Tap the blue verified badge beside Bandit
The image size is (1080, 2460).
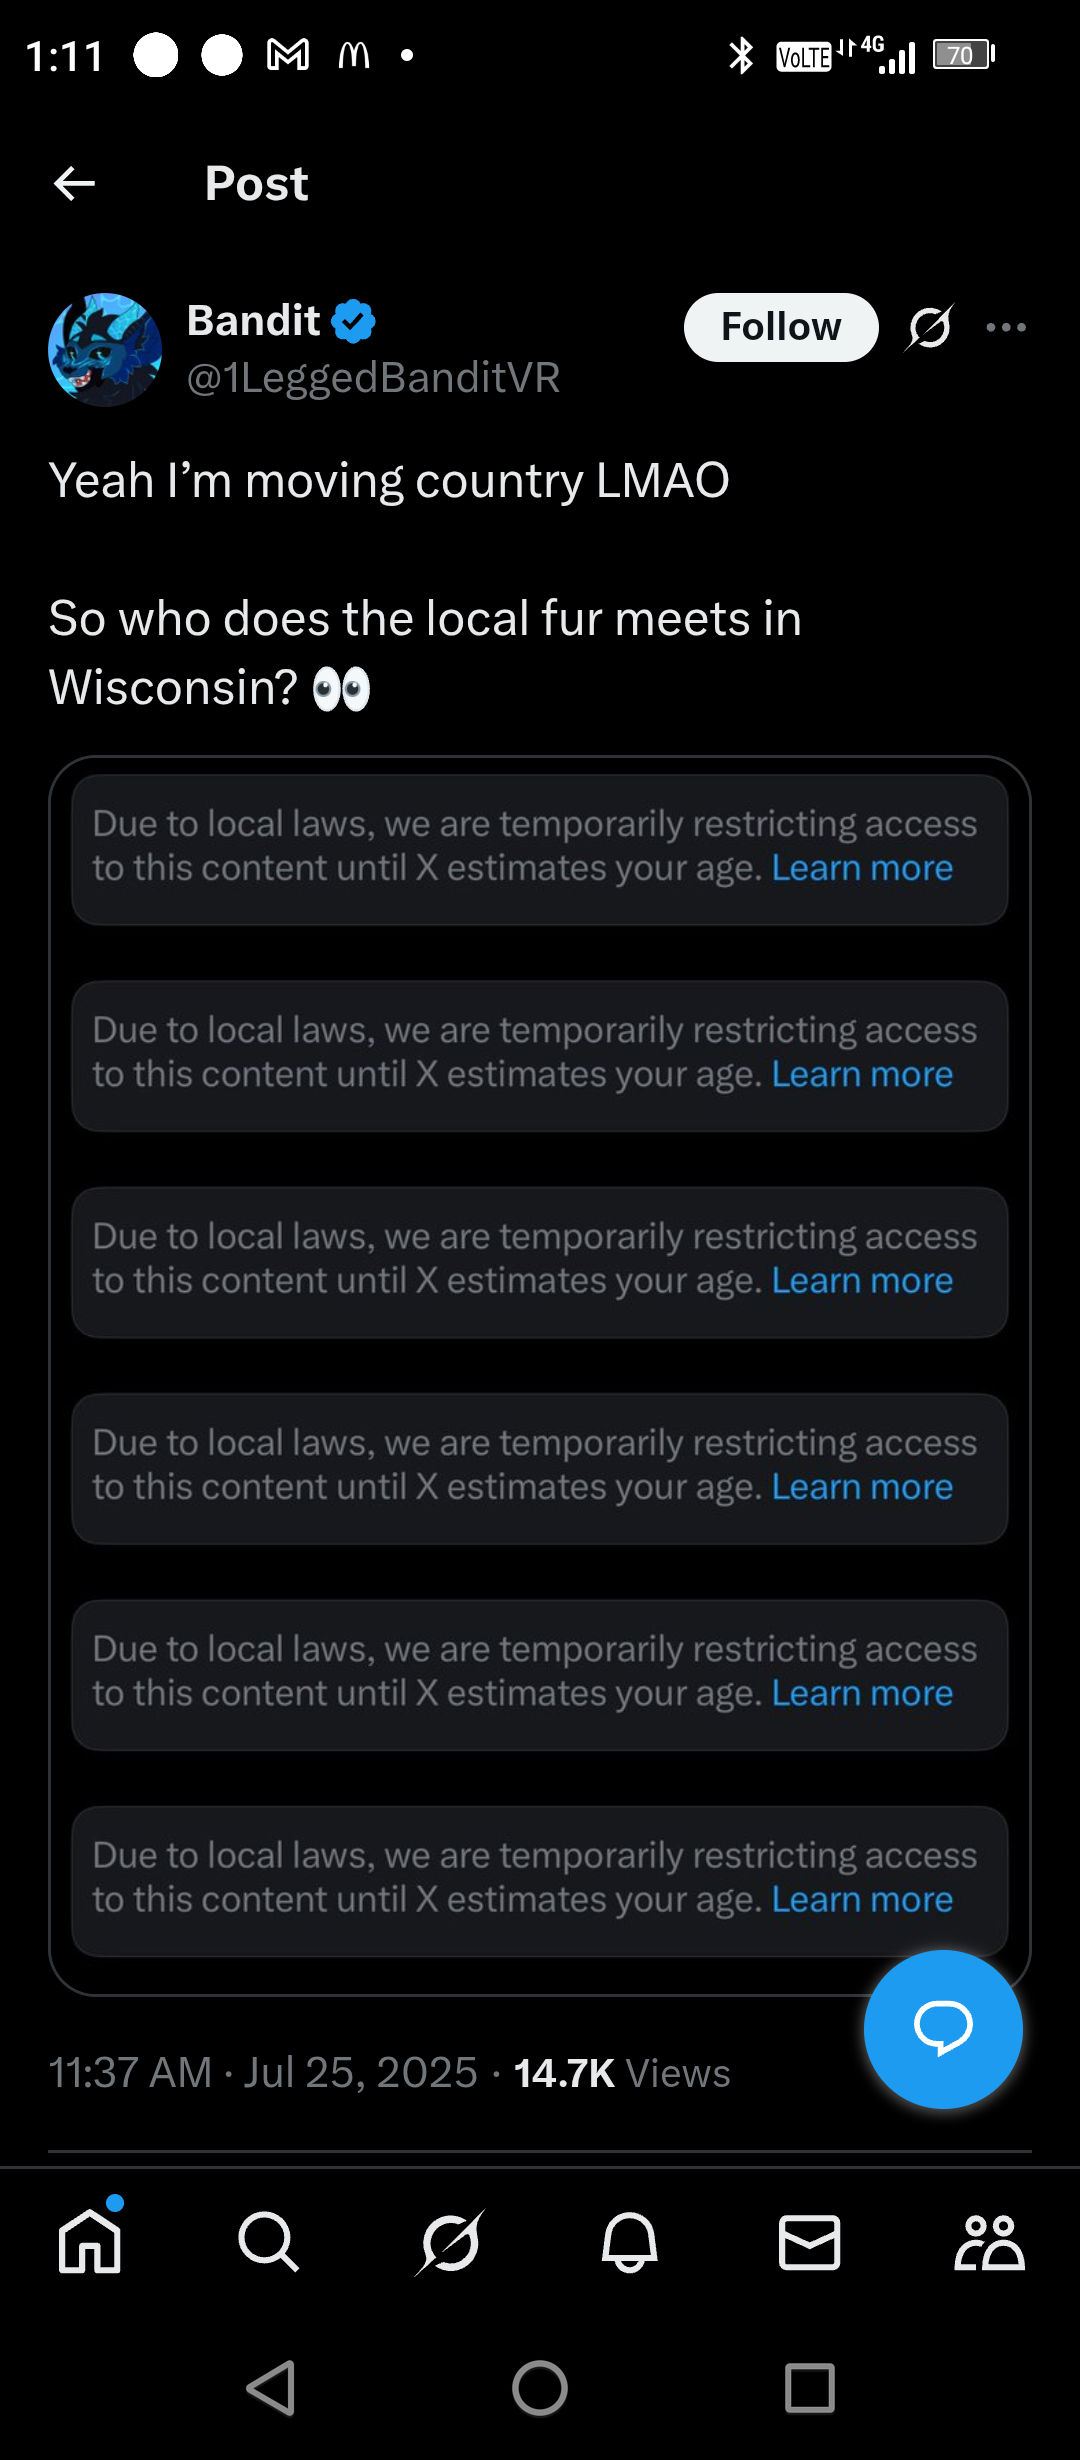point(353,321)
